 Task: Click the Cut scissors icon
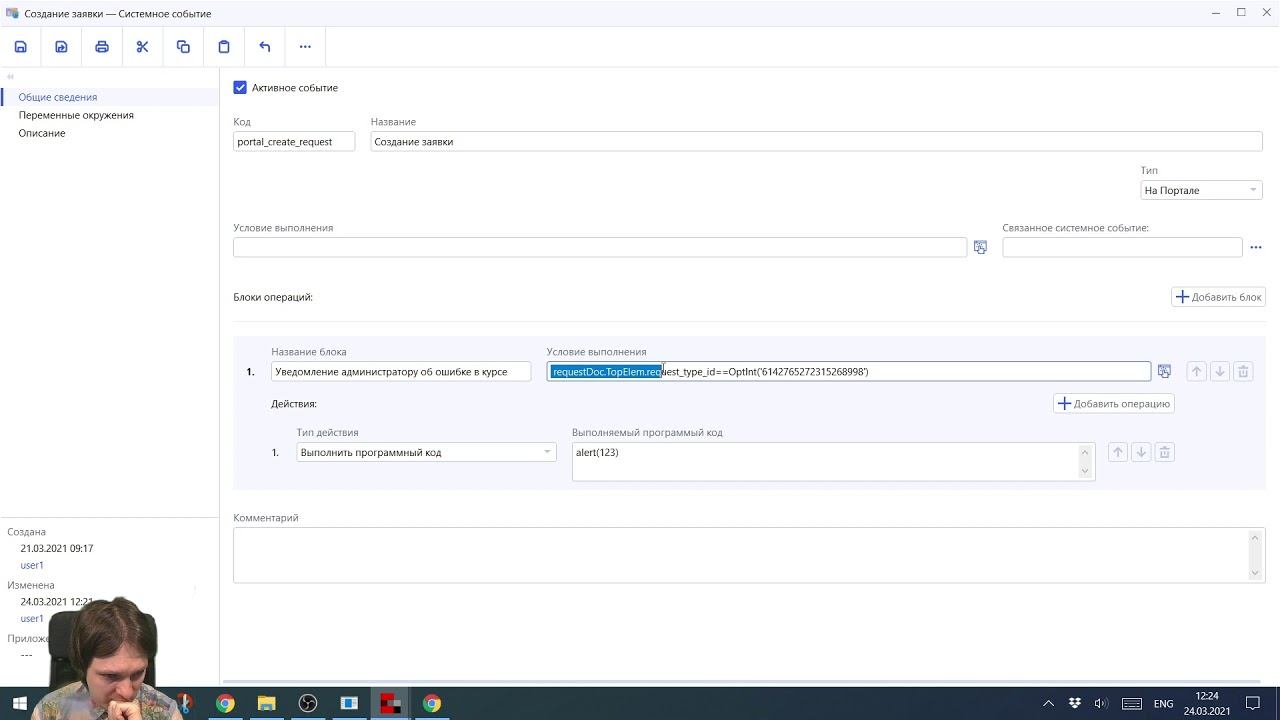pos(142,47)
